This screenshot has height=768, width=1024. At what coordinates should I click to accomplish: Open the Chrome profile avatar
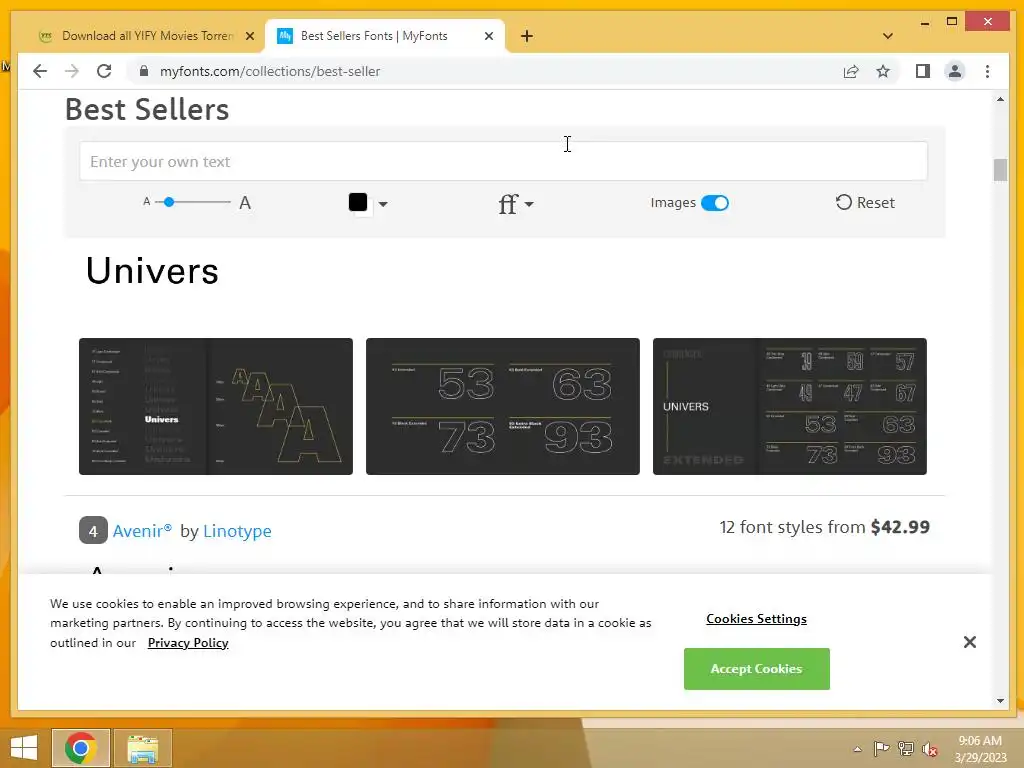[955, 71]
